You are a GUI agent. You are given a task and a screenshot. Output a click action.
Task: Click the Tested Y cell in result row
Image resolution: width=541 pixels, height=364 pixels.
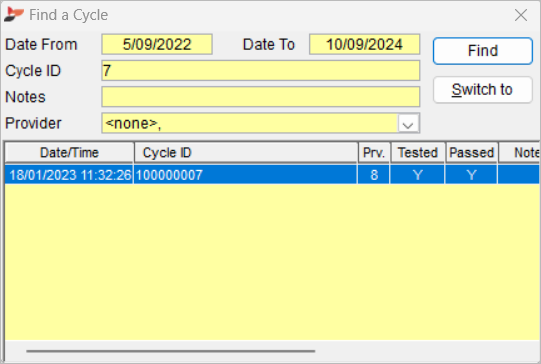(417, 175)
